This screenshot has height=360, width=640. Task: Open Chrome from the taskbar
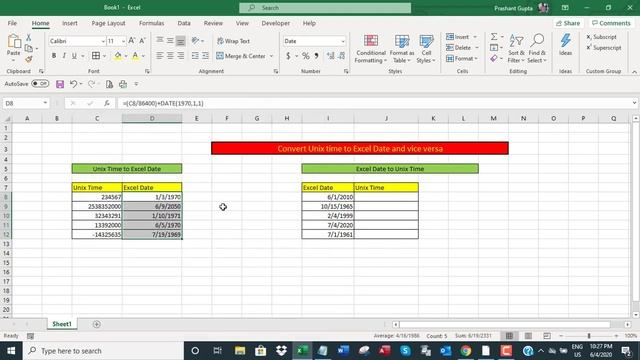tap(466, 351)
